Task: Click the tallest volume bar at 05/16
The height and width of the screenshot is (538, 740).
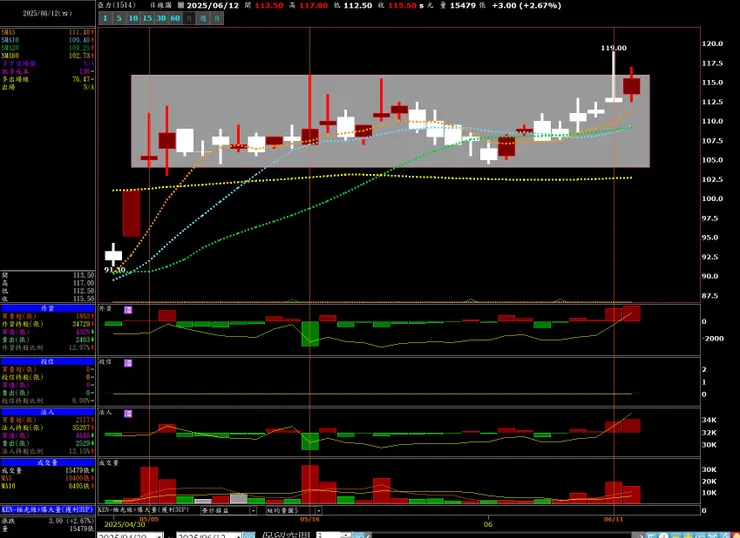Action: click(310, 484)
